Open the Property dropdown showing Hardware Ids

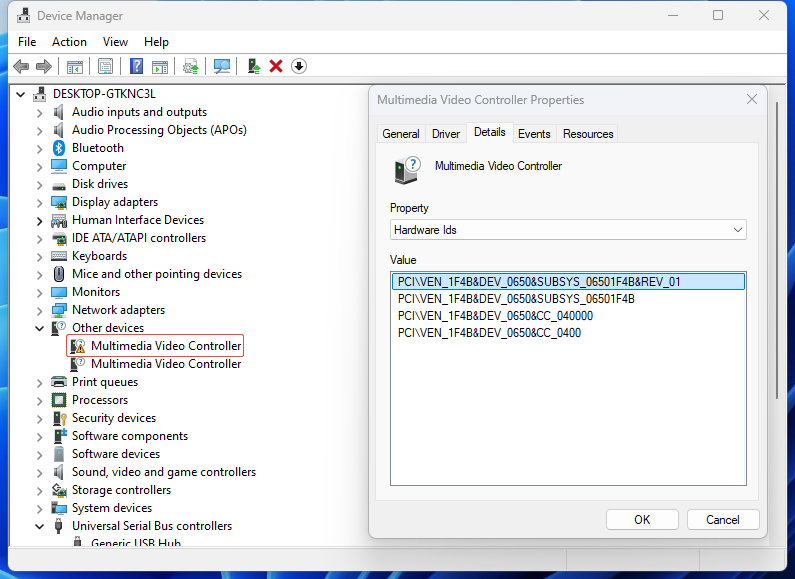click(x=567, y=230)
